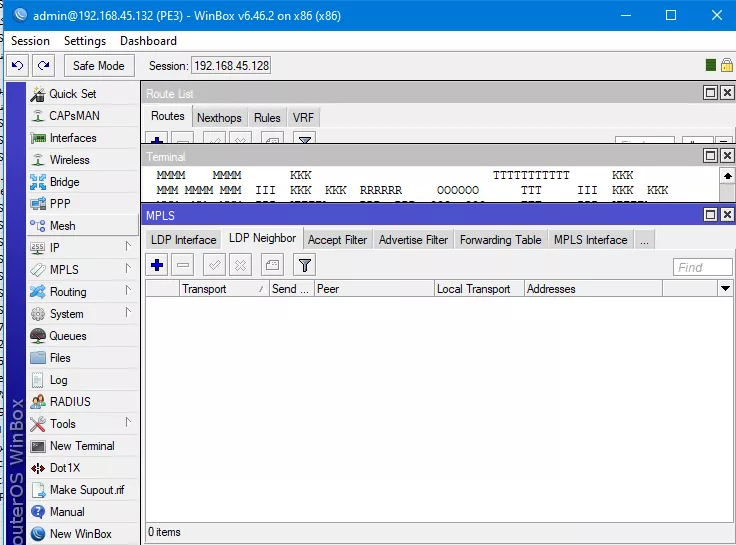Select the LDP Neighbor tab
Image resolution: width=736 pixels, height=545 pixels.
(x=262, y=238)
